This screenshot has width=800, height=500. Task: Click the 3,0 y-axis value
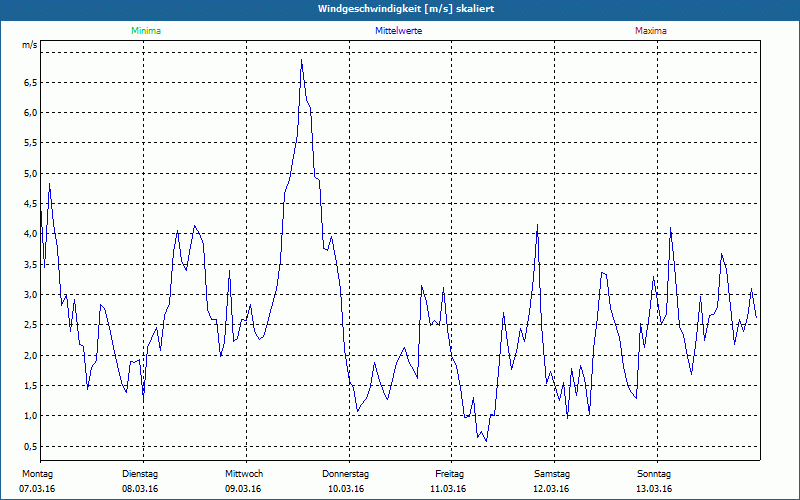pyautogui.click(x=31, y=295)
